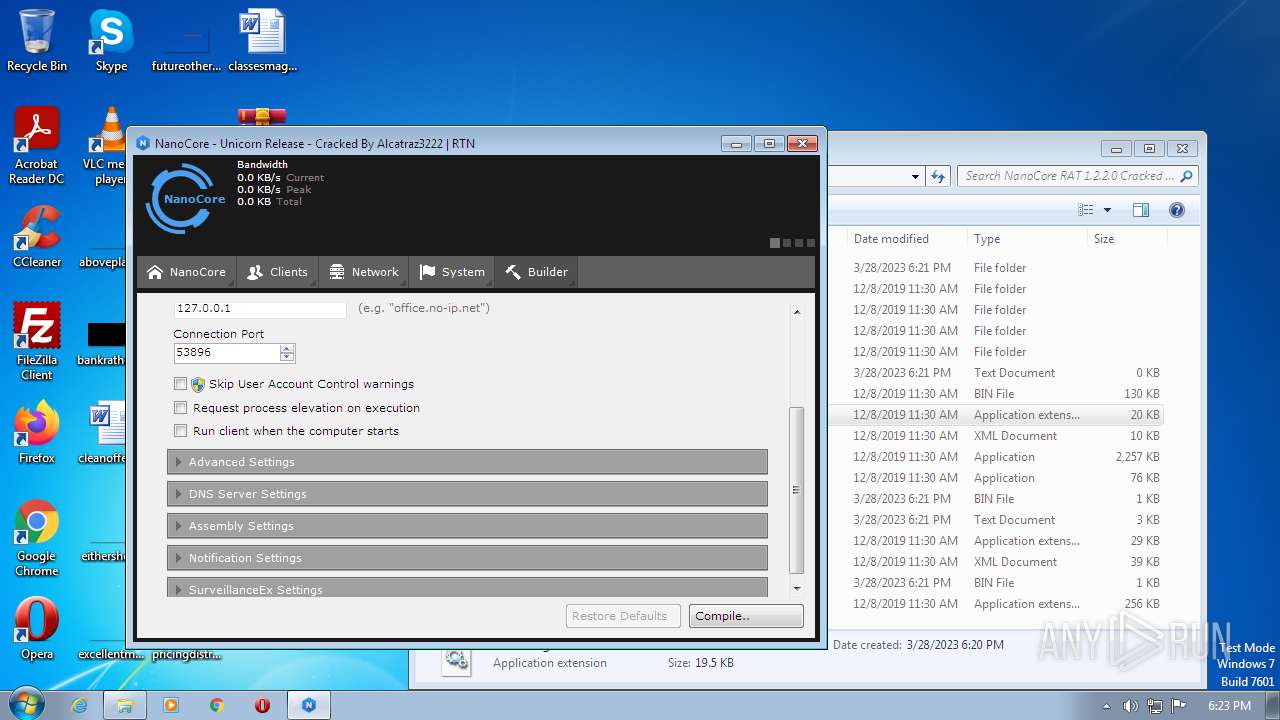The image size is (1280, 720).
Task: Select the System tab
Action: [452, 272]
